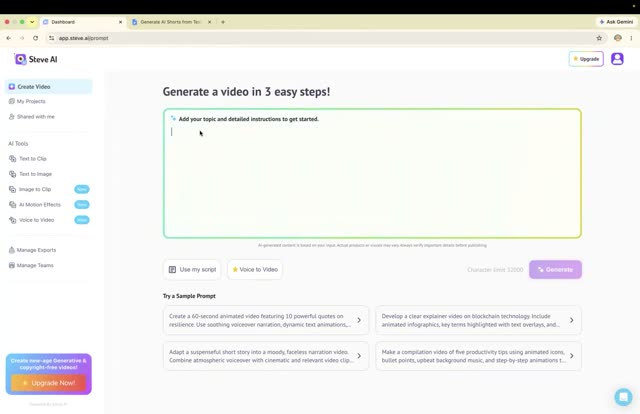Screen dimensions: 640x414
Task: Open Voice to Video in sidebar
Action: [x=36, y=220]
